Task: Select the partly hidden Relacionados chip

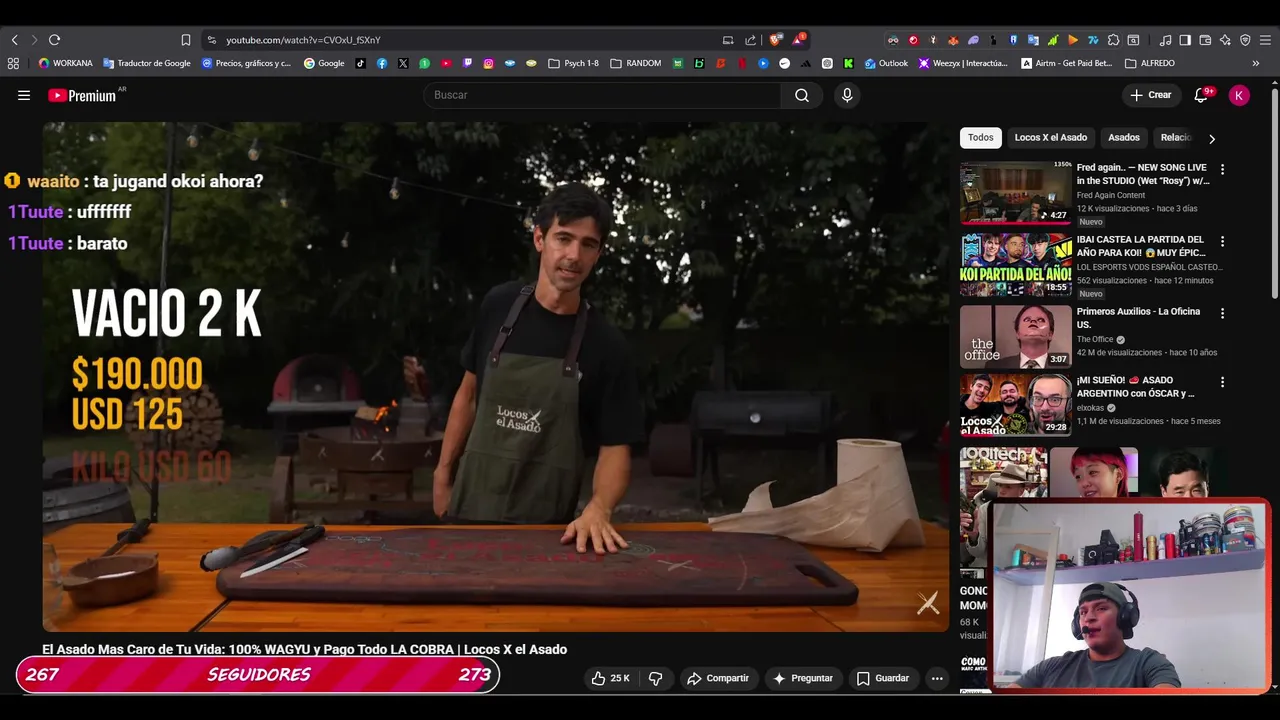Action: click(1176, 137)
